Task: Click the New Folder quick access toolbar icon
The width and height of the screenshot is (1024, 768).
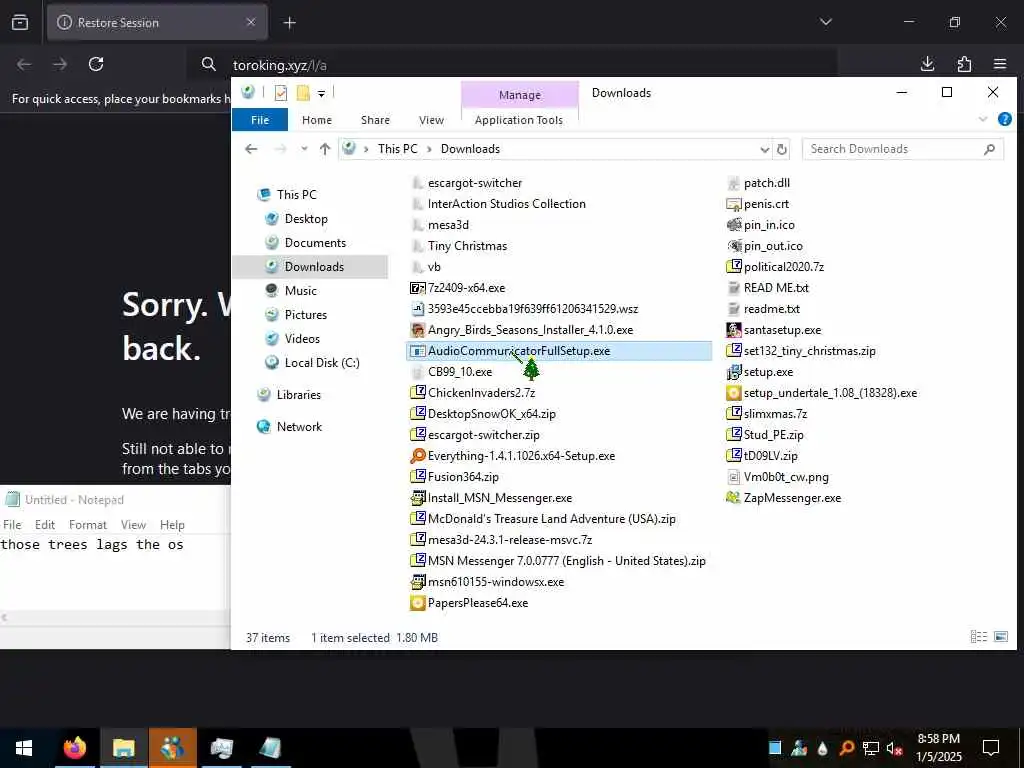Action: (x=303, y=93)
